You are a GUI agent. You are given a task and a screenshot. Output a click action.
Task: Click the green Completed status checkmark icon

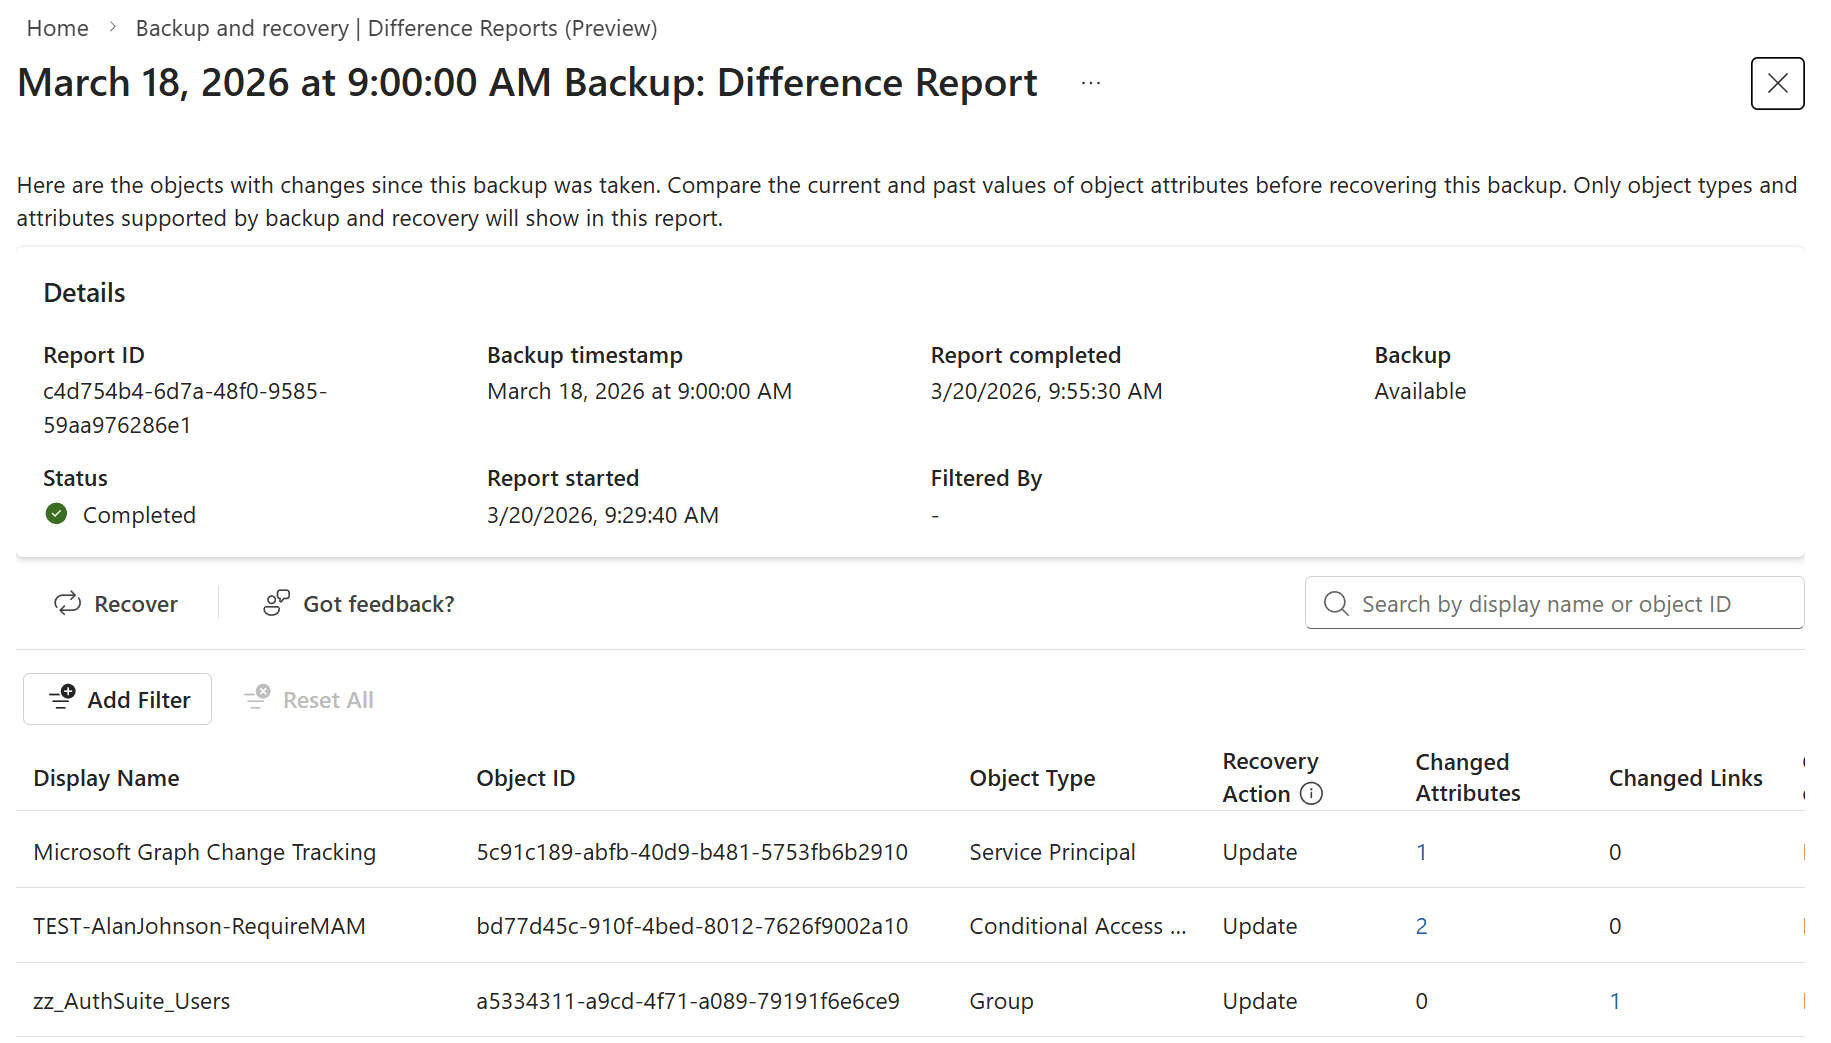tap(56, 514)
